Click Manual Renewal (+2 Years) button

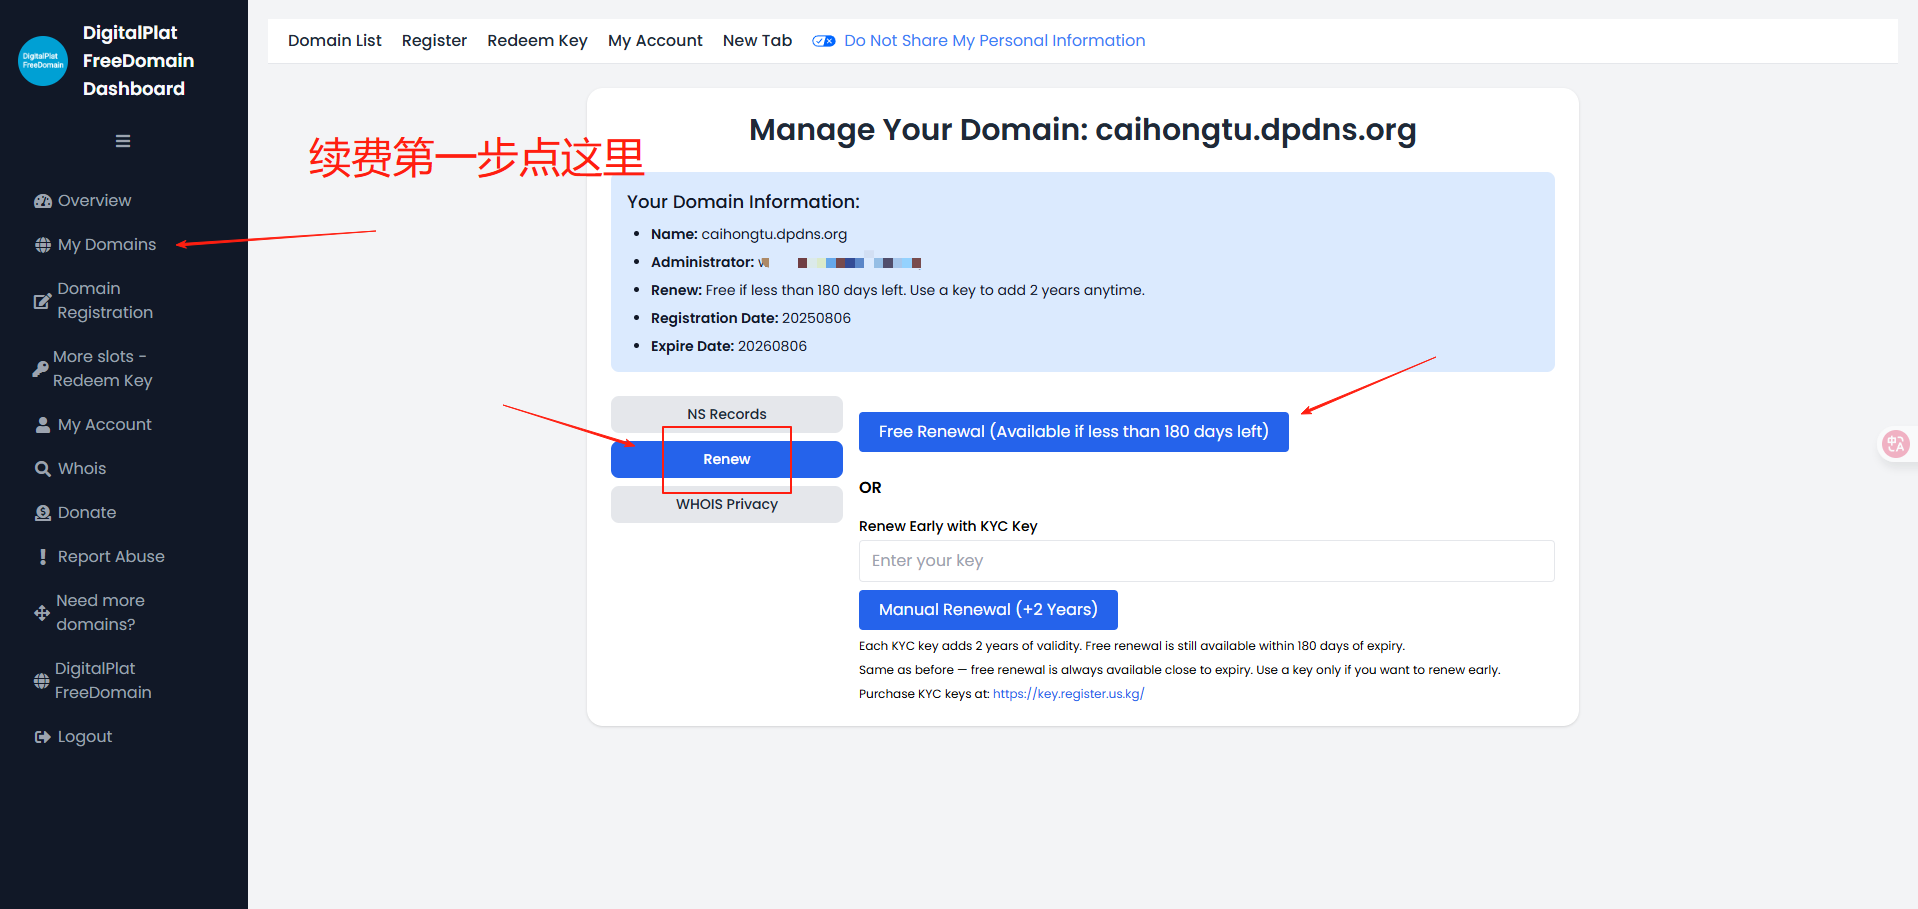(x=988, y=610)
